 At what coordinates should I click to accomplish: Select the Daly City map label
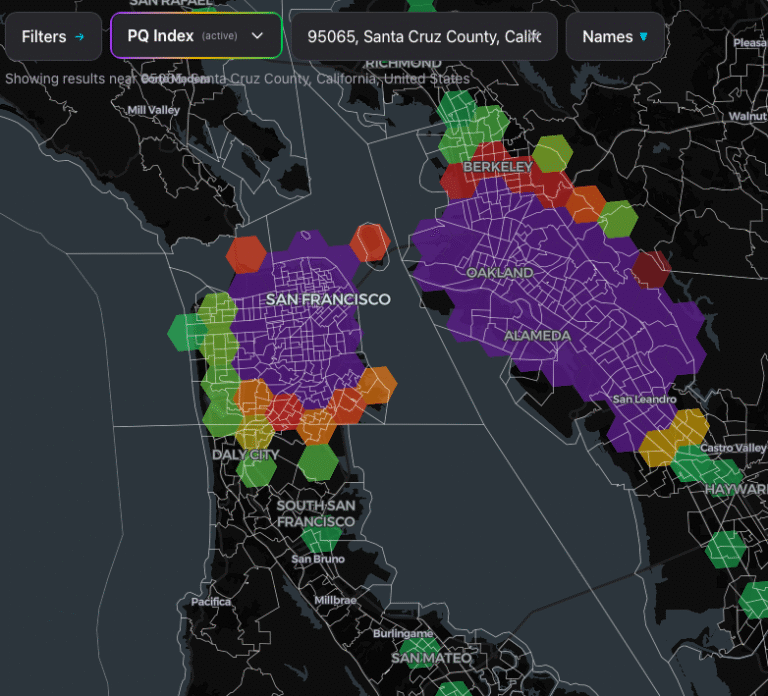pyautogui.click(x=246, y=455)
